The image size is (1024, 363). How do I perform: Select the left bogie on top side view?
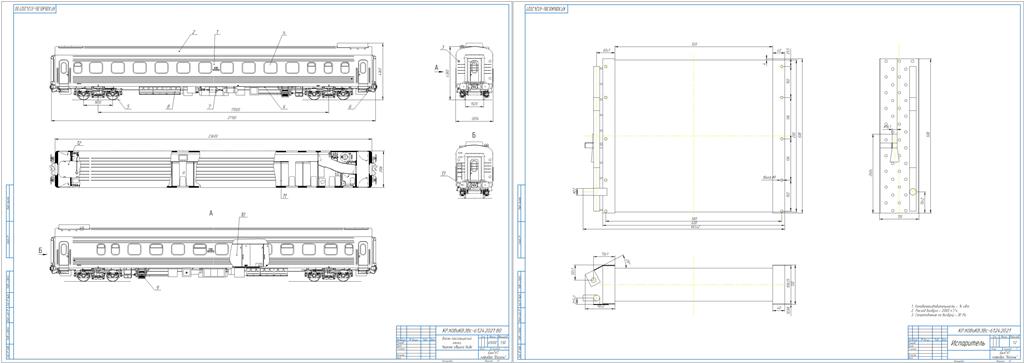[x=98, y=94]
